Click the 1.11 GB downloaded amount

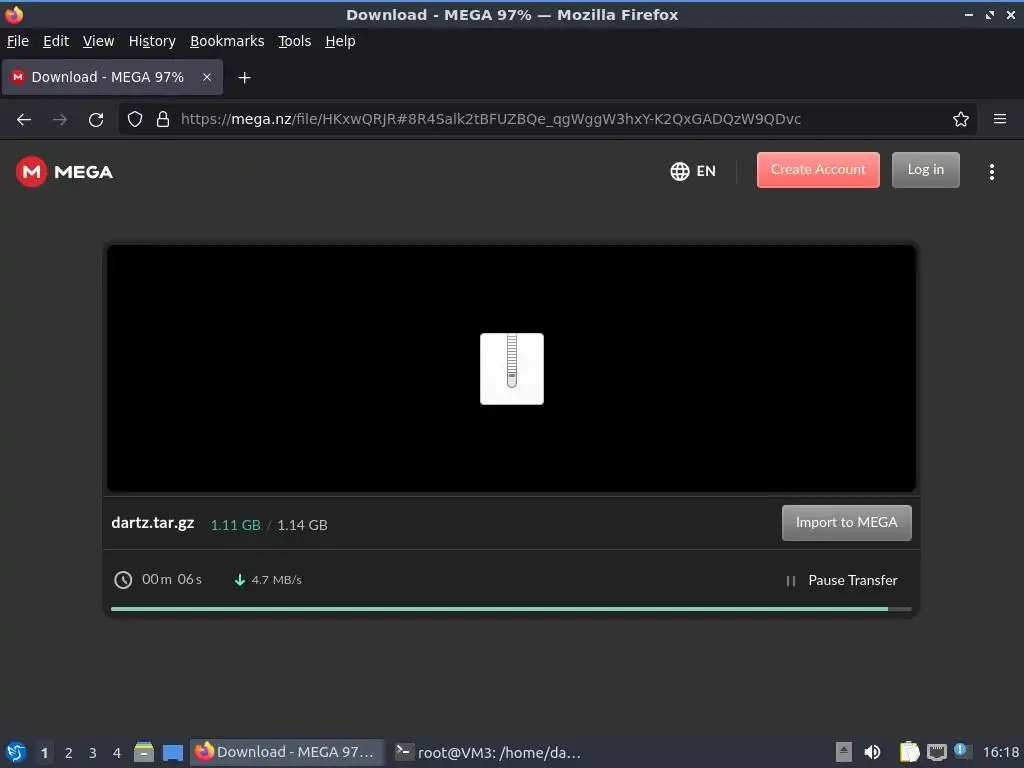coord(236,525)
